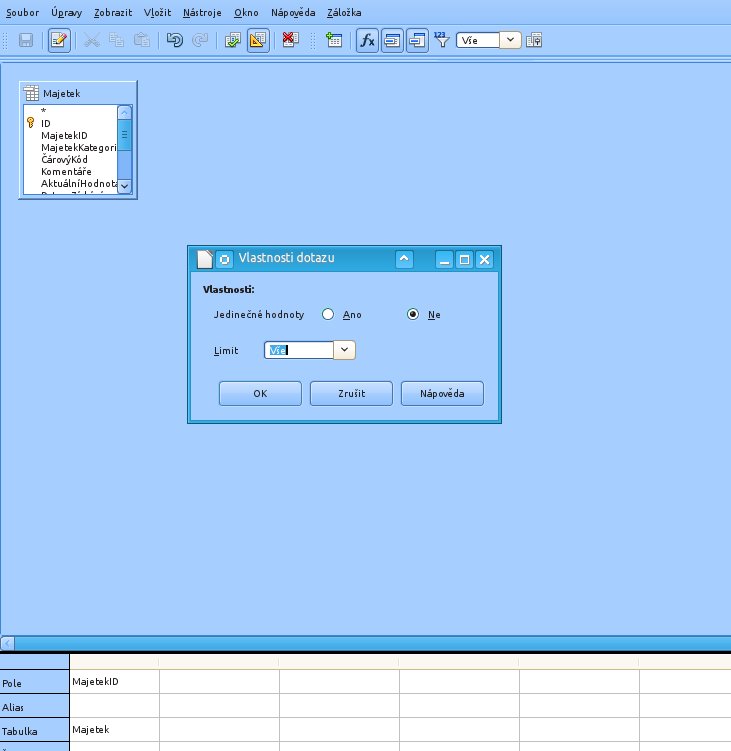Click the Majetek field list scroll down arrow
The image size is (731, 751).
125,186
